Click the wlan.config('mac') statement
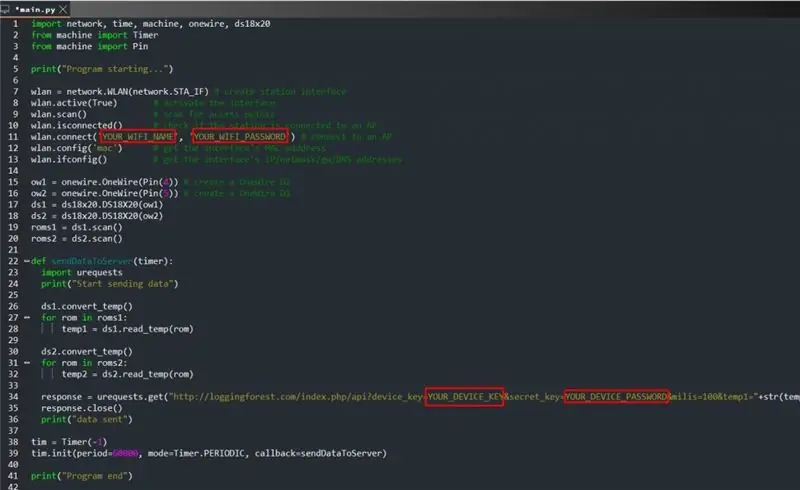This screenshot has width=800, height=490. tap(77, 148)
